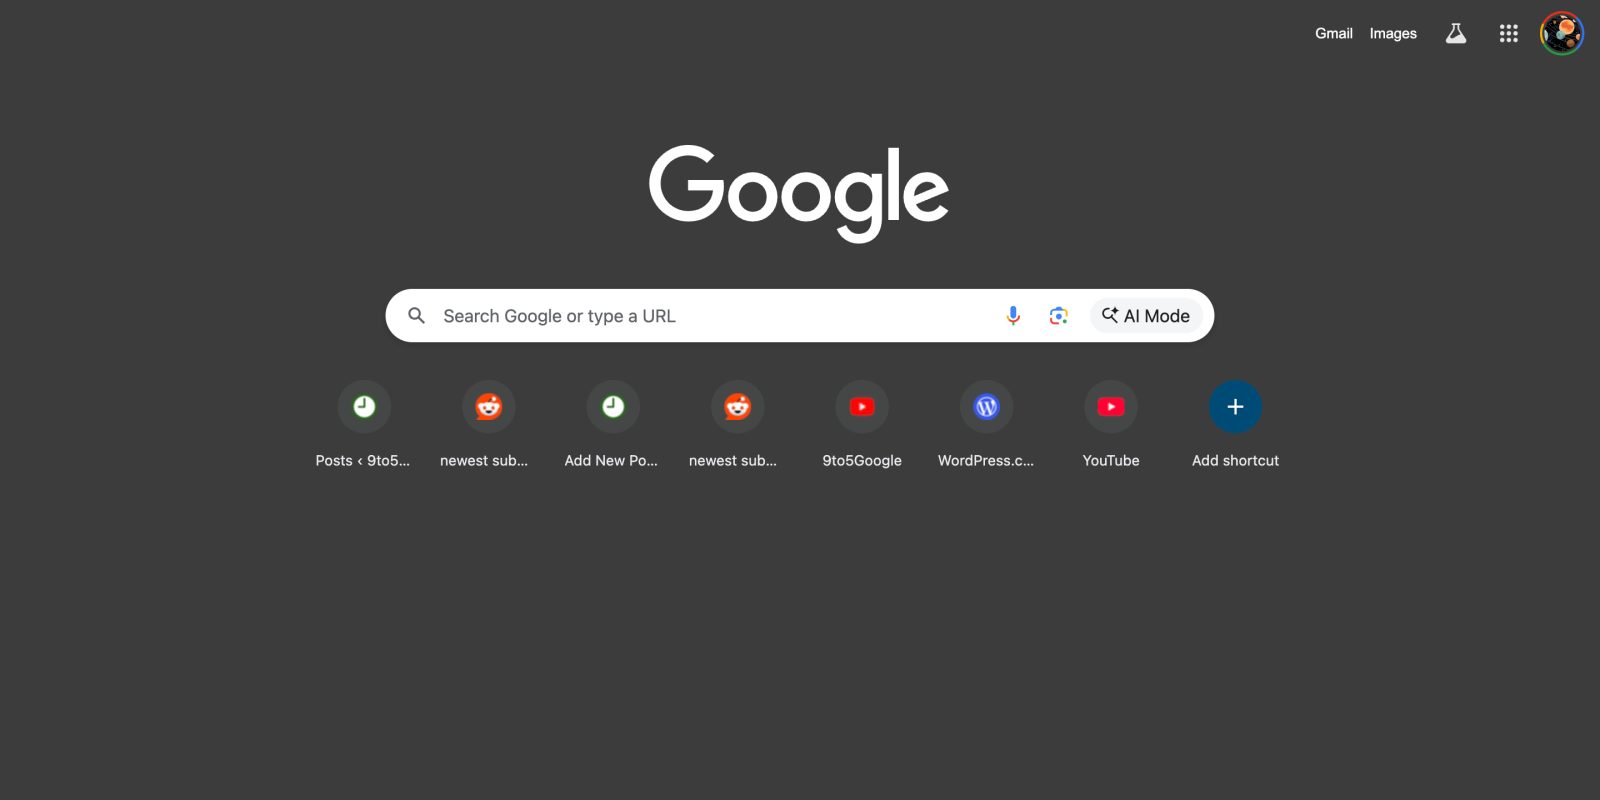Launch the YouTube shortcut tile

pyautogui.click(x=1111, y=426)
